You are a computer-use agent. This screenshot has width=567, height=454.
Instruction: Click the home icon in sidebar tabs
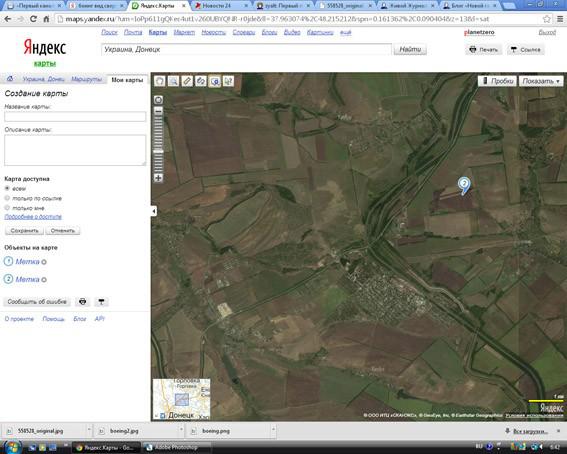pos(10,78)
